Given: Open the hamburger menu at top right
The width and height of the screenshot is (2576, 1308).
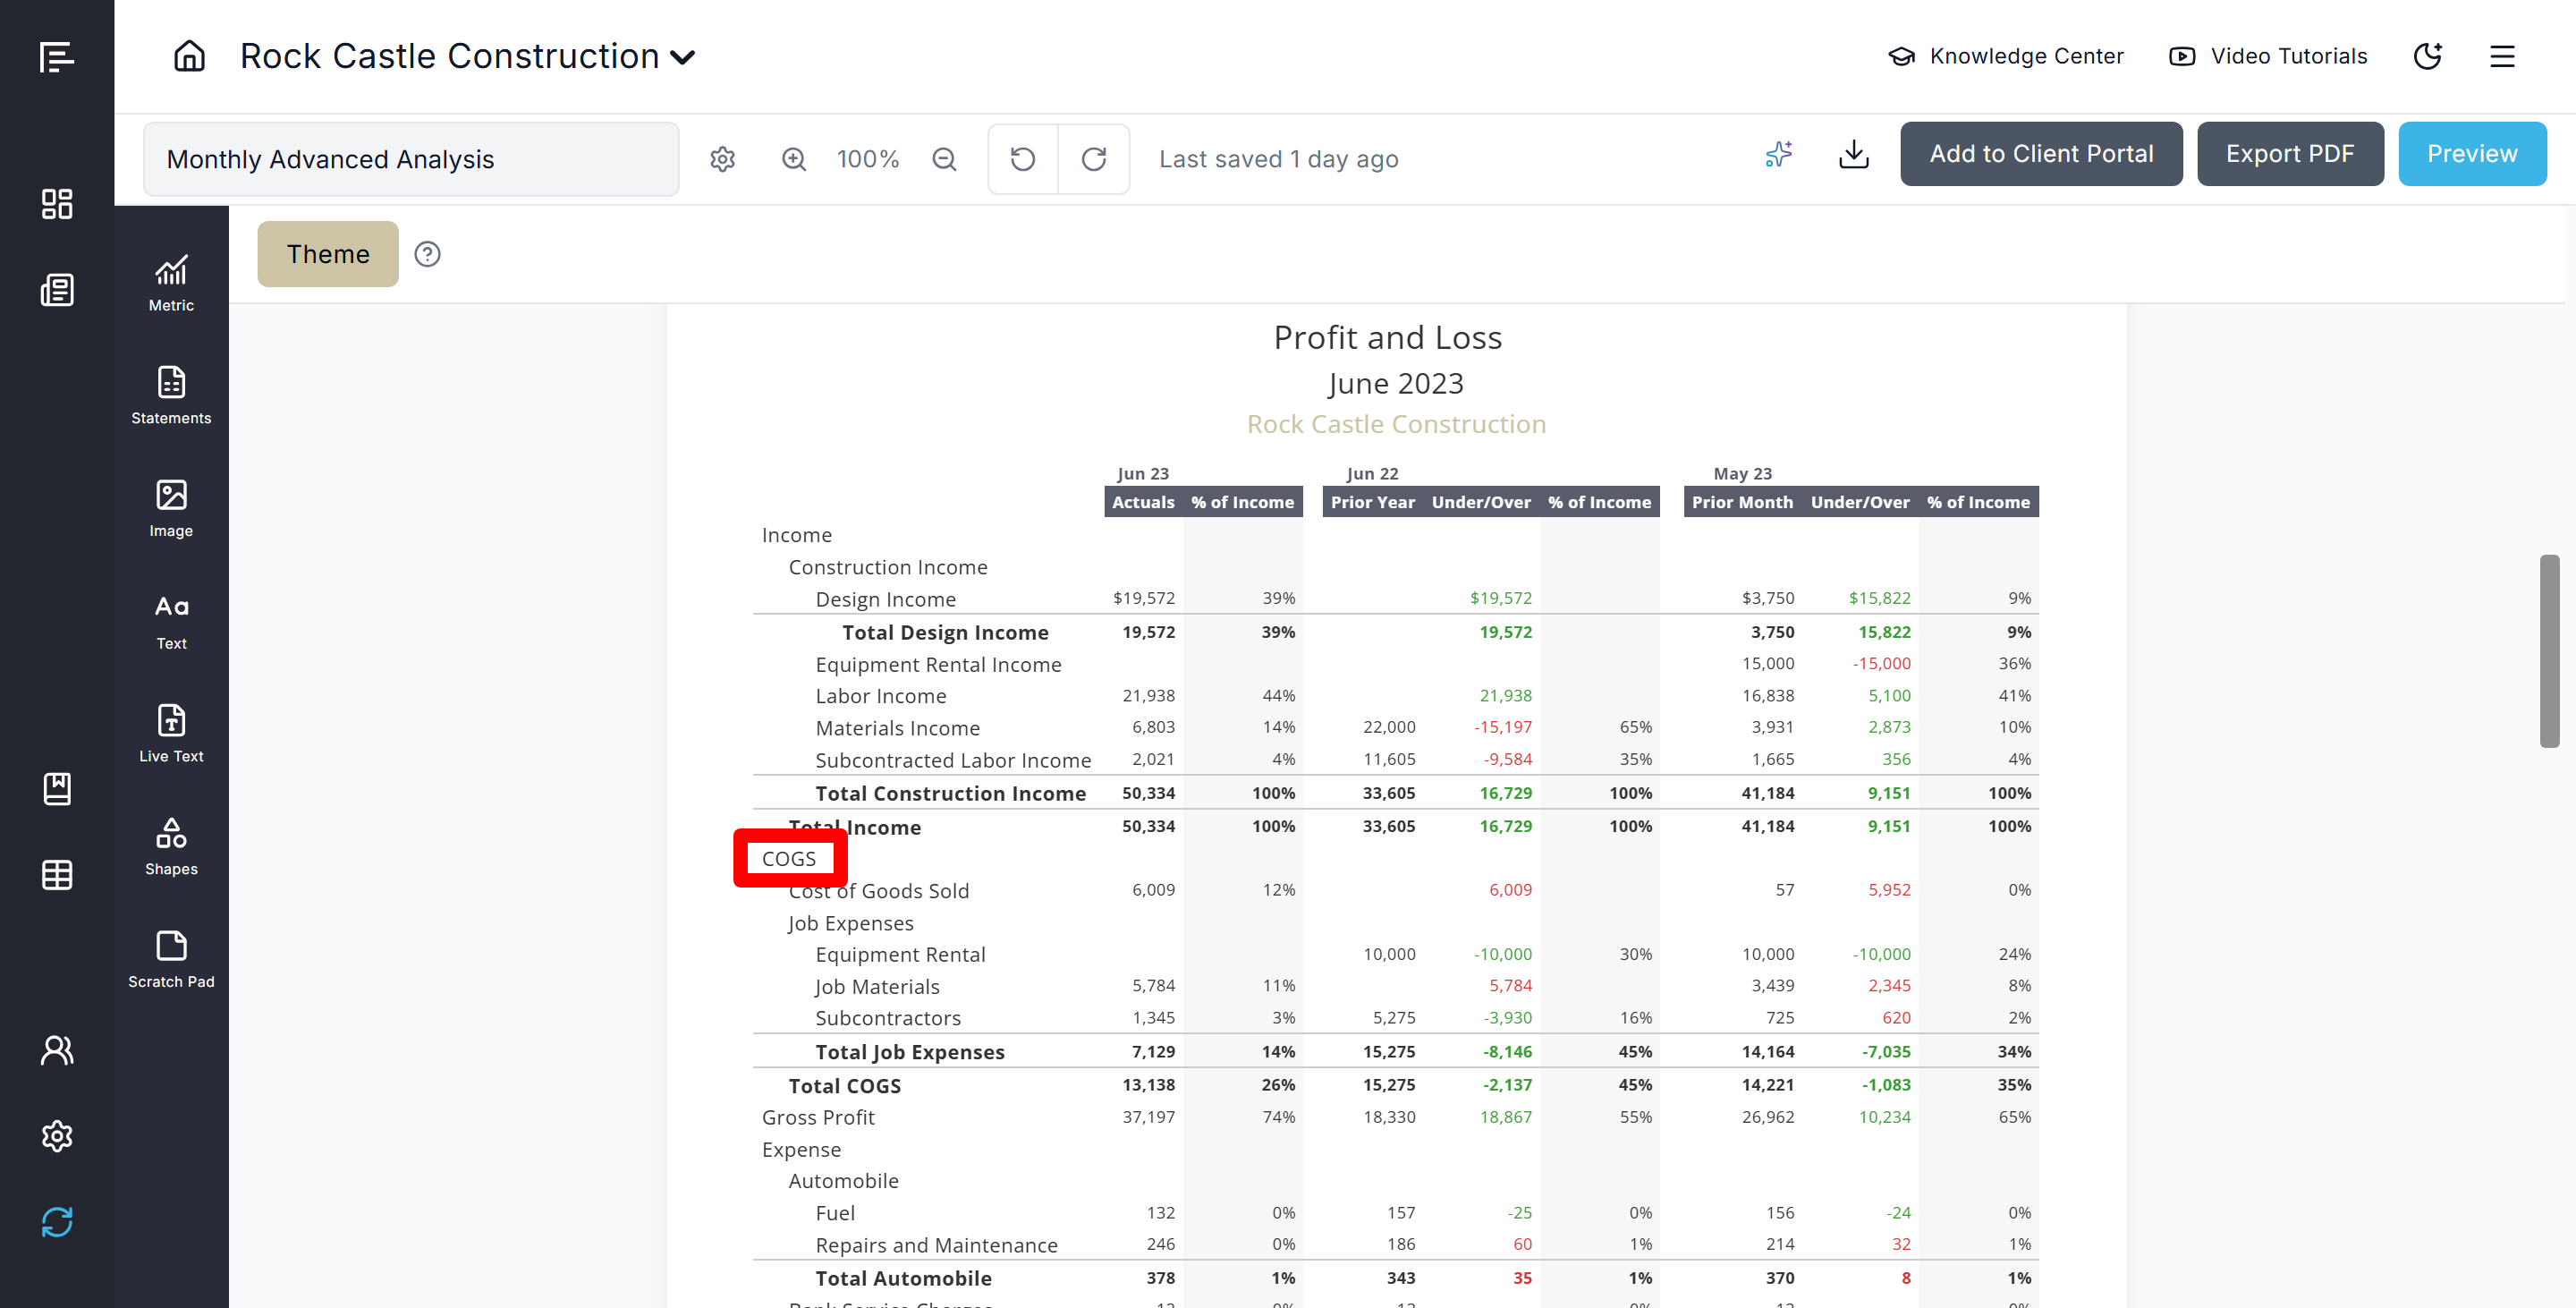Looking at the screenshot, I should [2502, 56].
